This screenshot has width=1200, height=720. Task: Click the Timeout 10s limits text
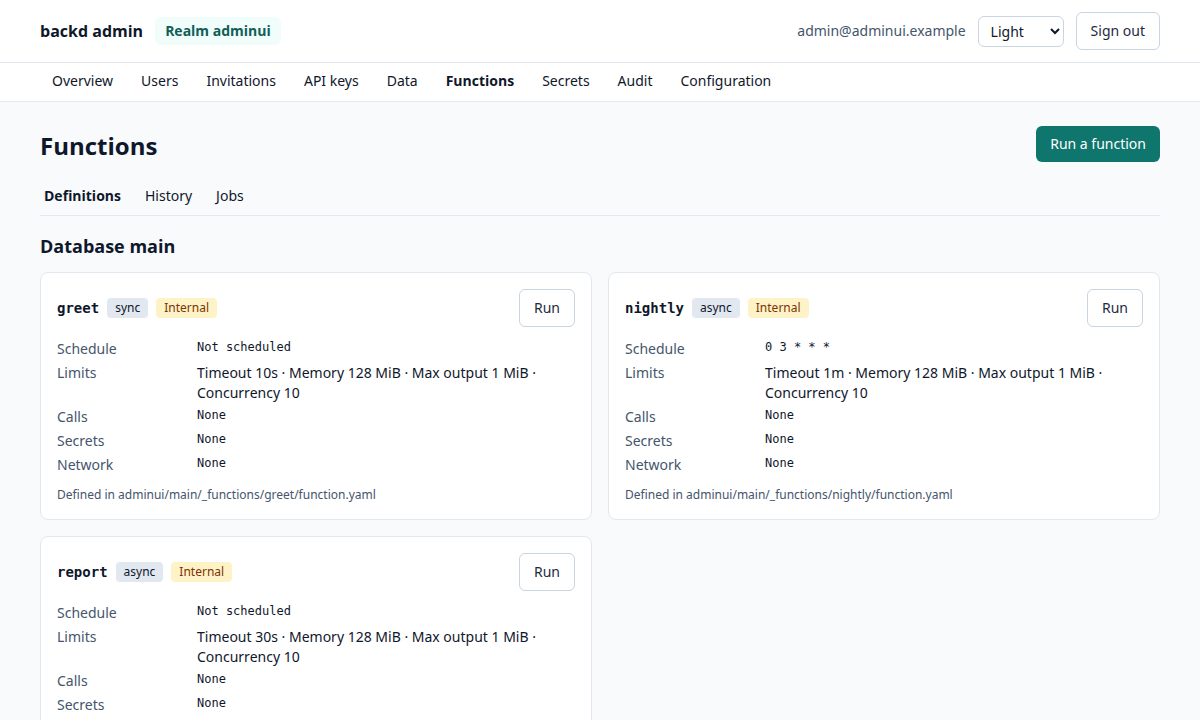click(366, 383)
